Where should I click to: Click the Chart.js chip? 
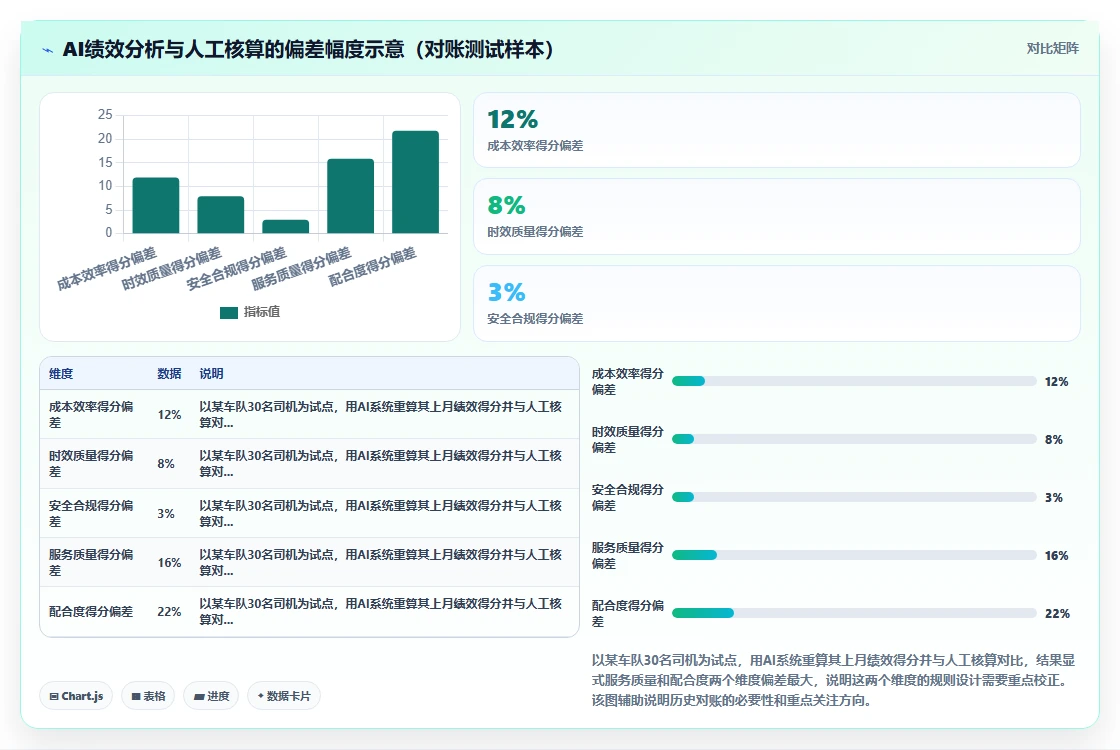pos(76,696)
